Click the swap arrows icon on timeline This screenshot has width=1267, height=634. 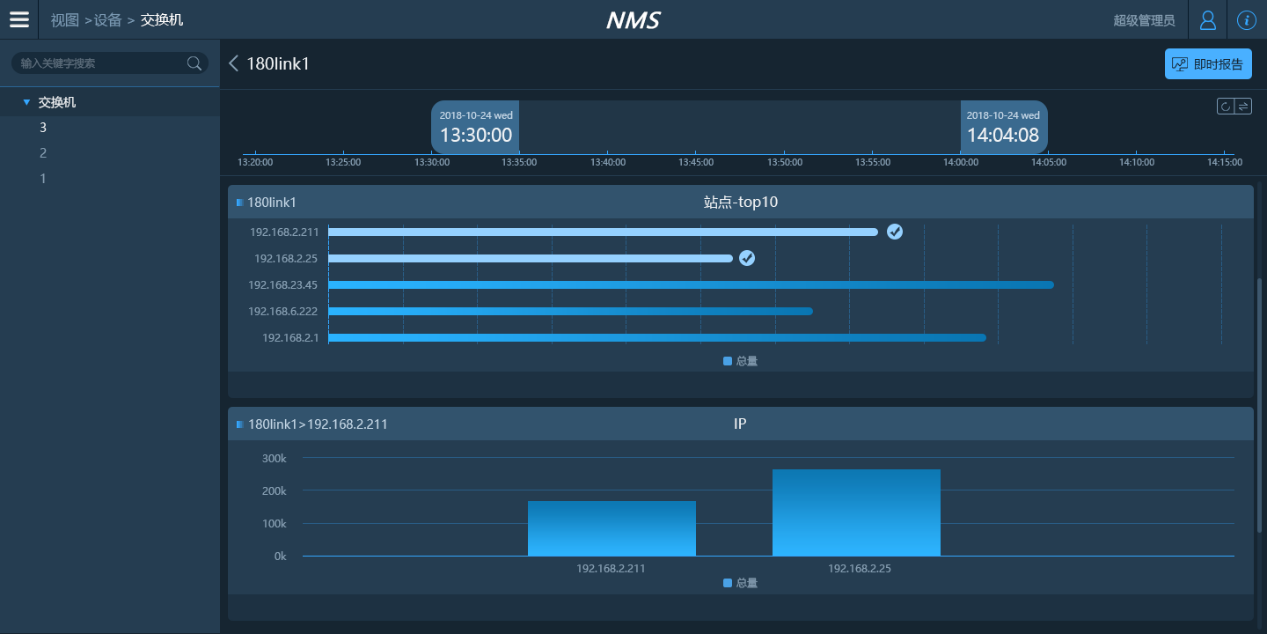(x=1243, y=106)
